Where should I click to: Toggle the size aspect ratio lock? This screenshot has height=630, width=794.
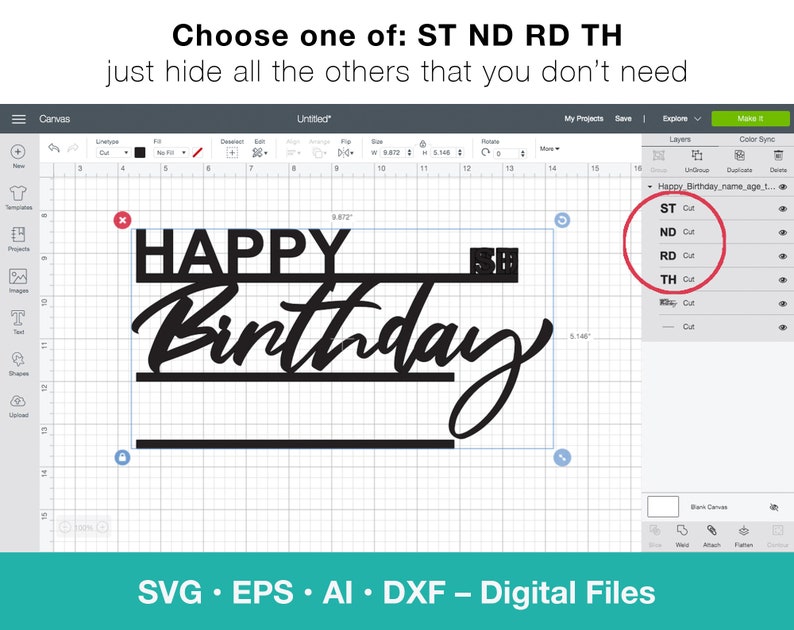click(x=423, y=144)
